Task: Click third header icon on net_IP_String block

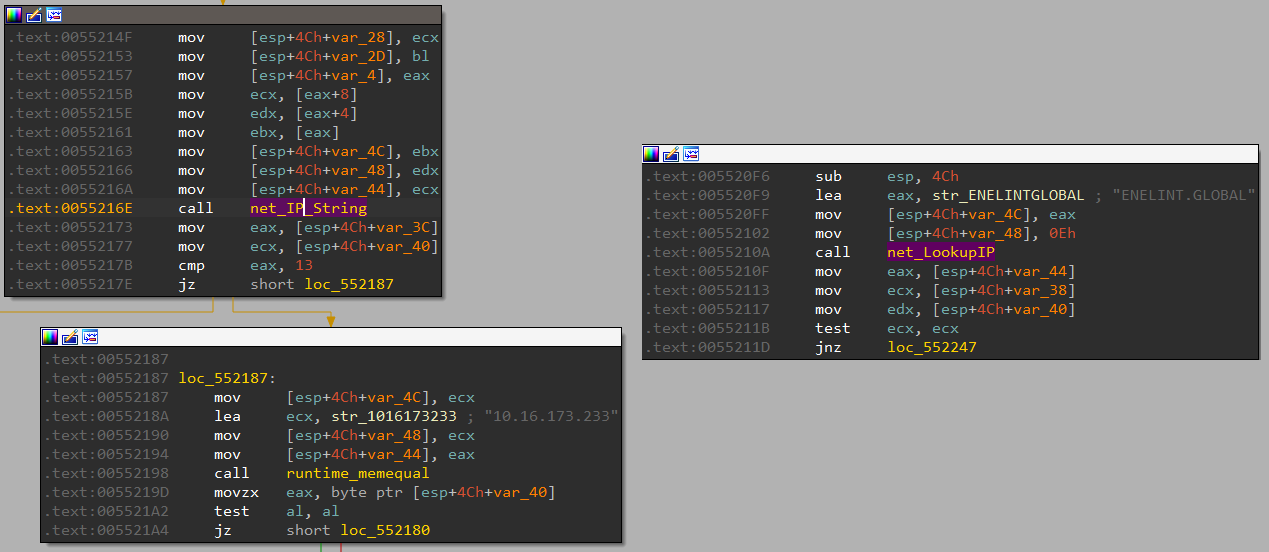Action: [53, 15]
